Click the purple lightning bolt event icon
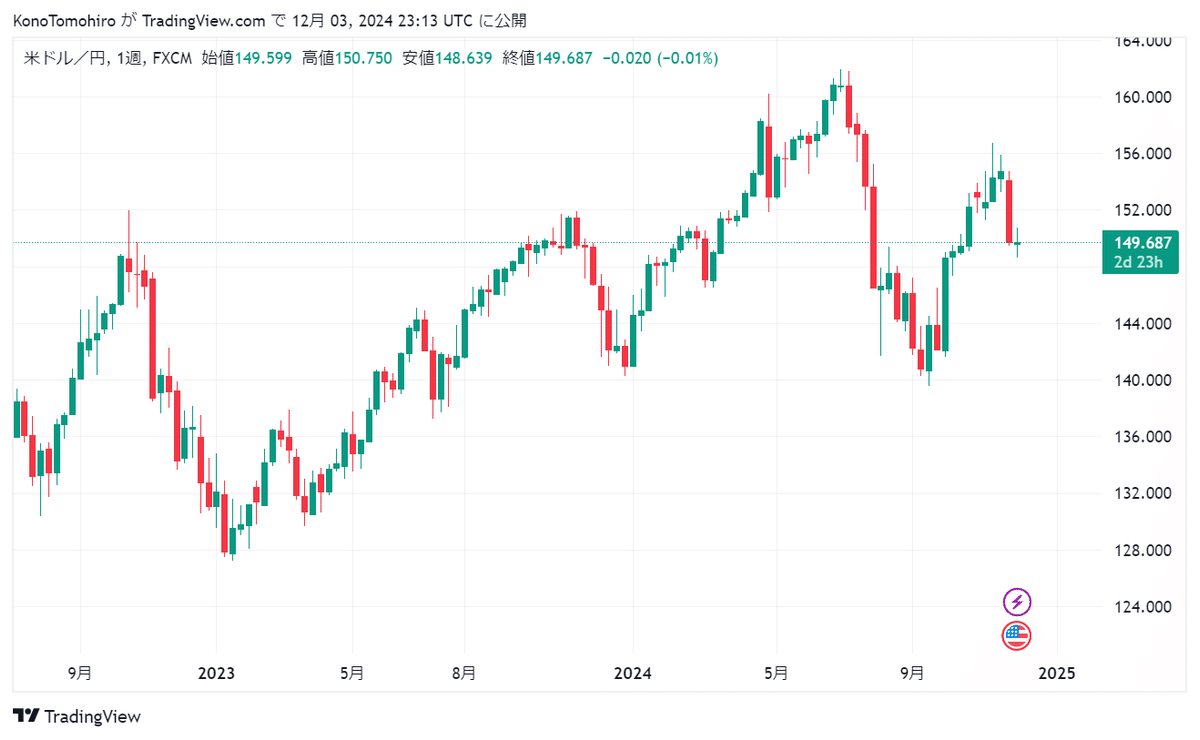 click(x=1017, y=602)
